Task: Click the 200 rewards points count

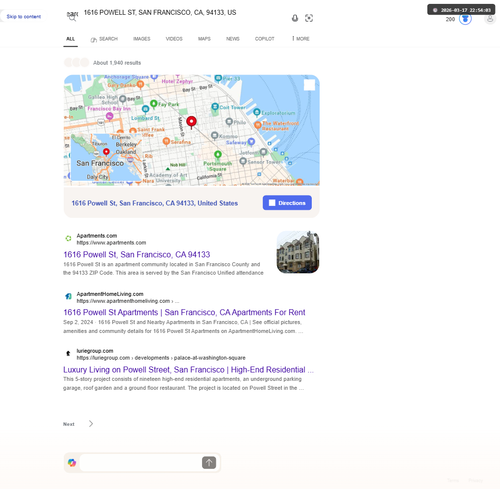Action: pyautogui.click(x=450, y=19)
